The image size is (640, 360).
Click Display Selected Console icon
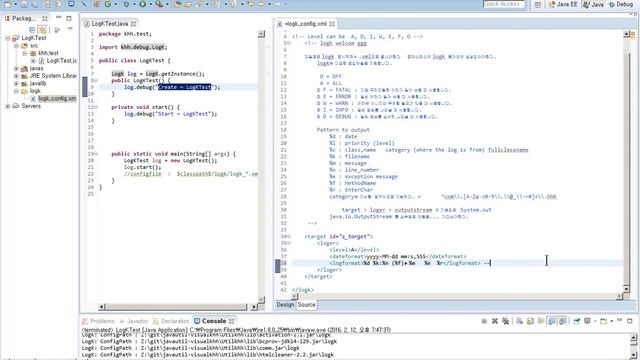(x=587, y=321)
